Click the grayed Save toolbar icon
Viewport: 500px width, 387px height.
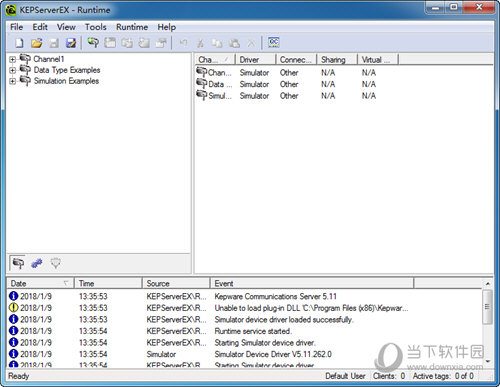[54, 43]
